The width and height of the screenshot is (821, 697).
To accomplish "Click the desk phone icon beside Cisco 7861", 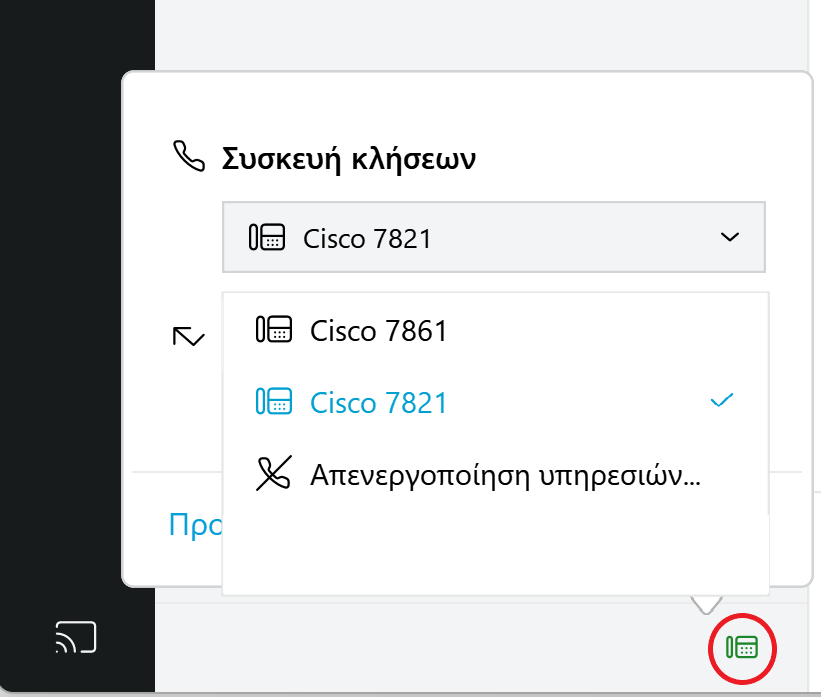I will (x=274, y=329).
